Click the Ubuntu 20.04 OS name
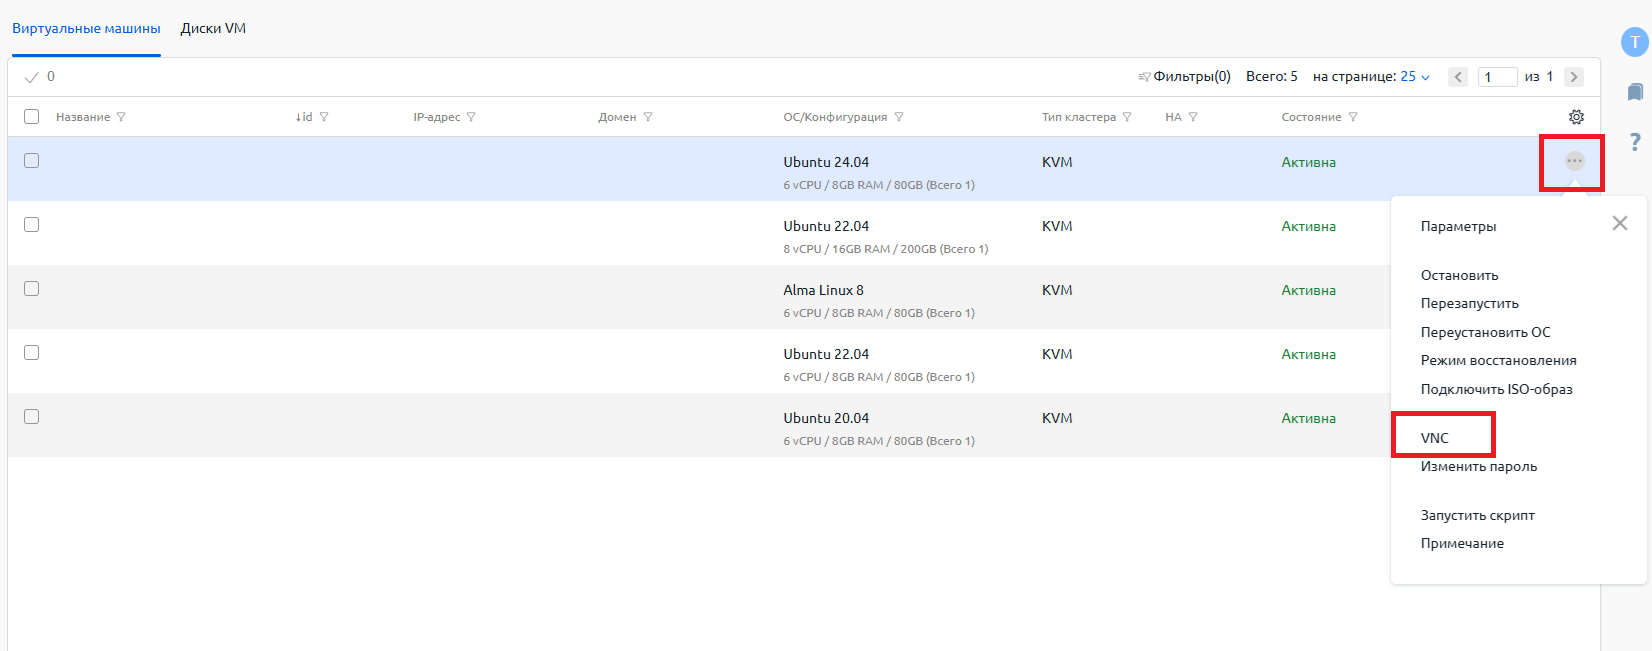The image size is (1652, 651). tap(826, 418)
